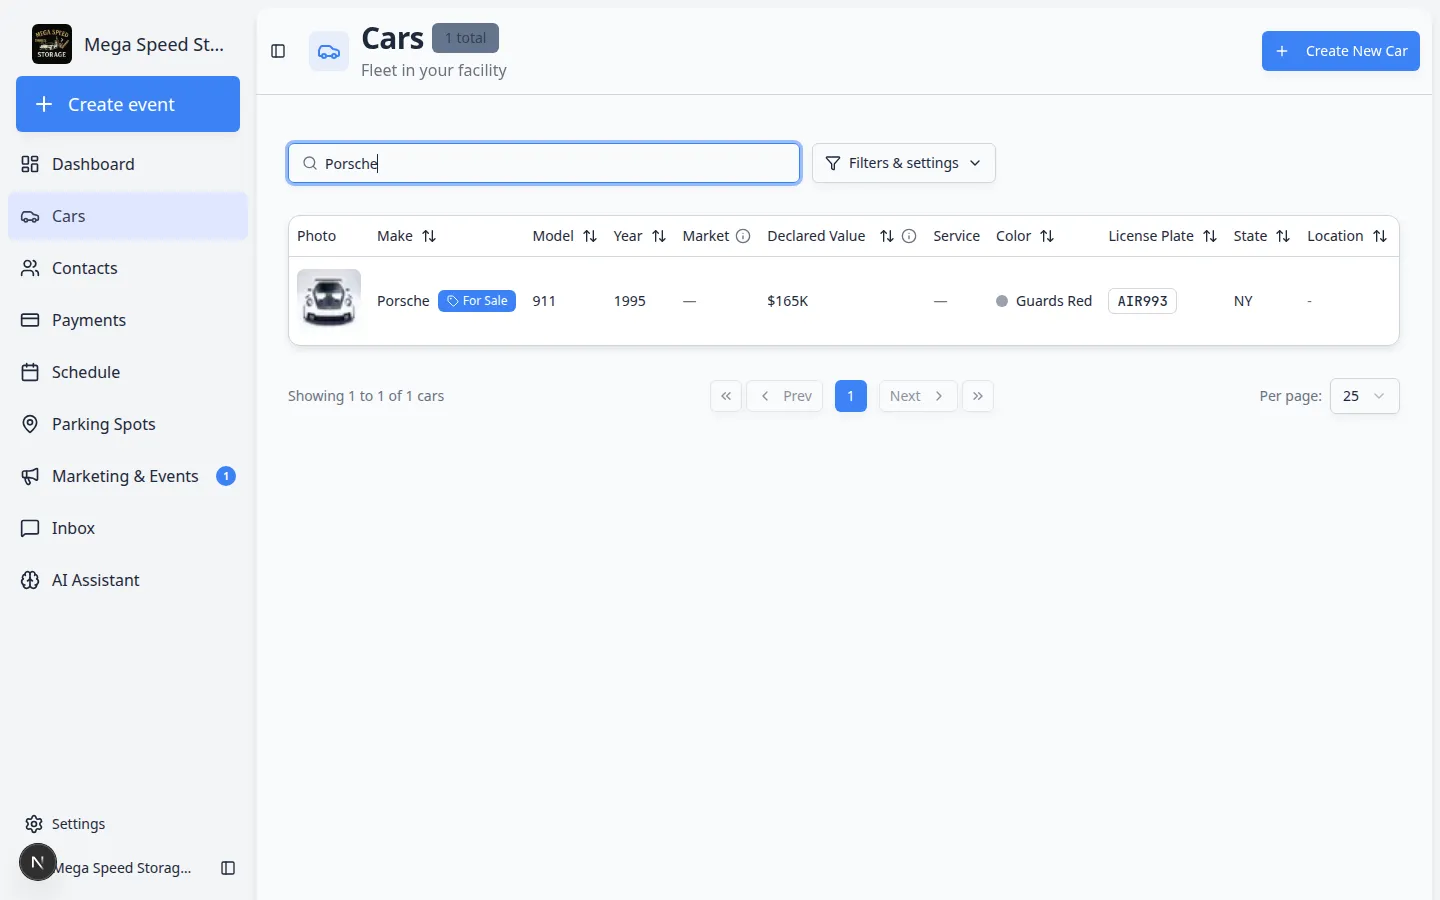Jump to last page double-chevron
Screen dimensions: 1440x900
click(x=978, y=396)
